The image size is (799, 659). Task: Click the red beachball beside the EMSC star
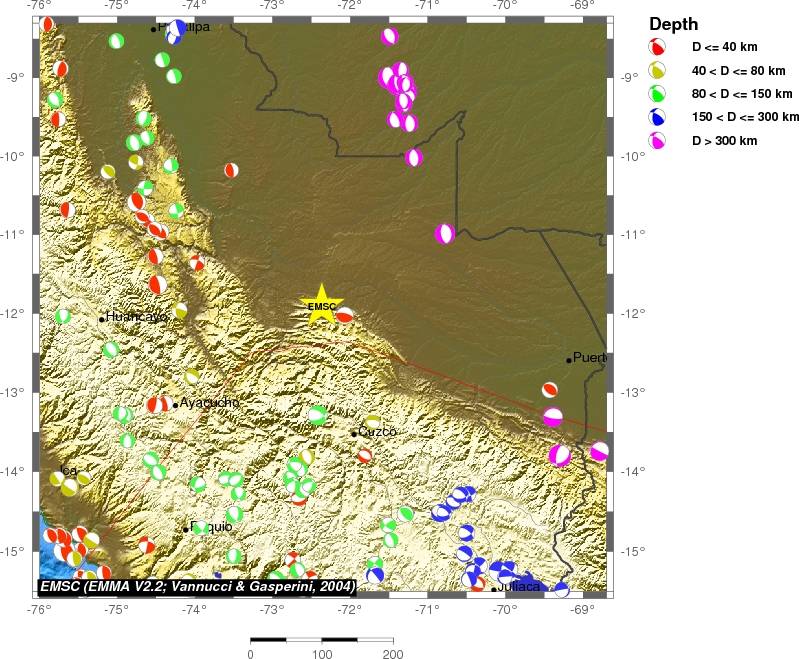tap(344, 315)
